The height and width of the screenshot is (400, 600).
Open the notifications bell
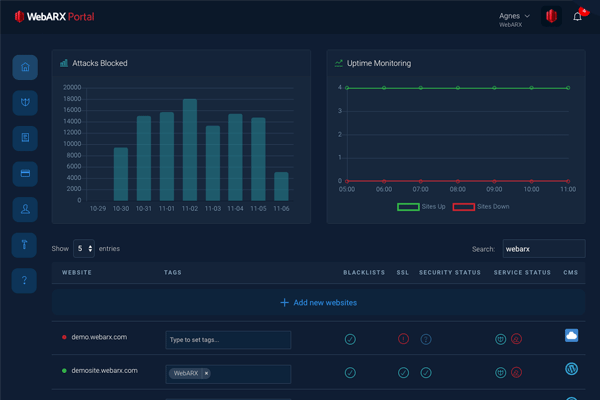[x=577, y=16]
